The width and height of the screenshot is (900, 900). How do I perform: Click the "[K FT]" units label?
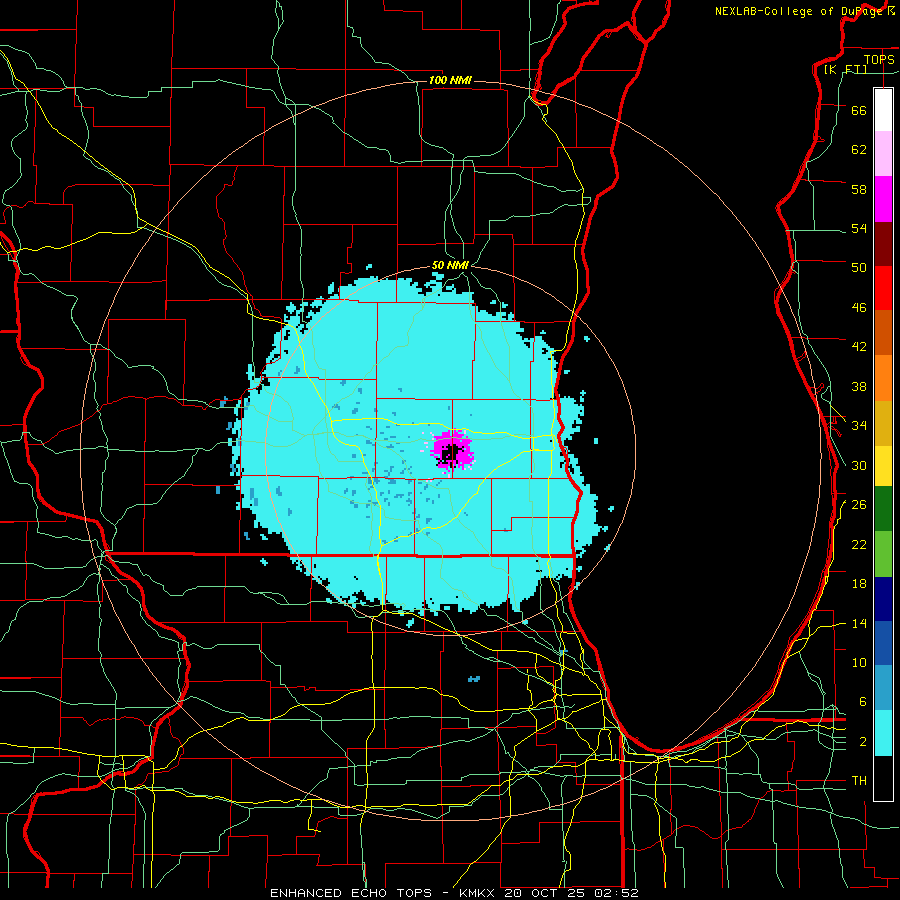845,70
